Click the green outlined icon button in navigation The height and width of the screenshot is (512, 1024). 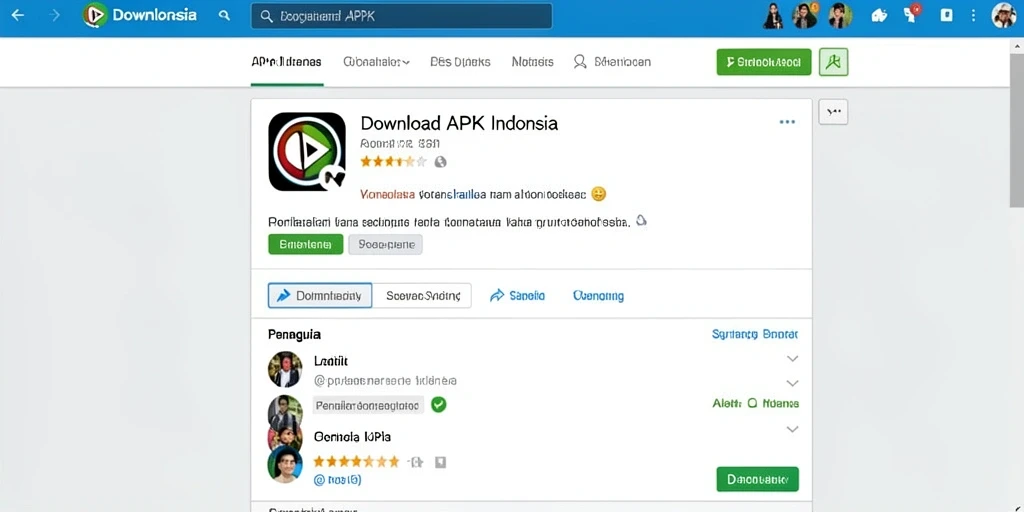[x=833, y=62]
